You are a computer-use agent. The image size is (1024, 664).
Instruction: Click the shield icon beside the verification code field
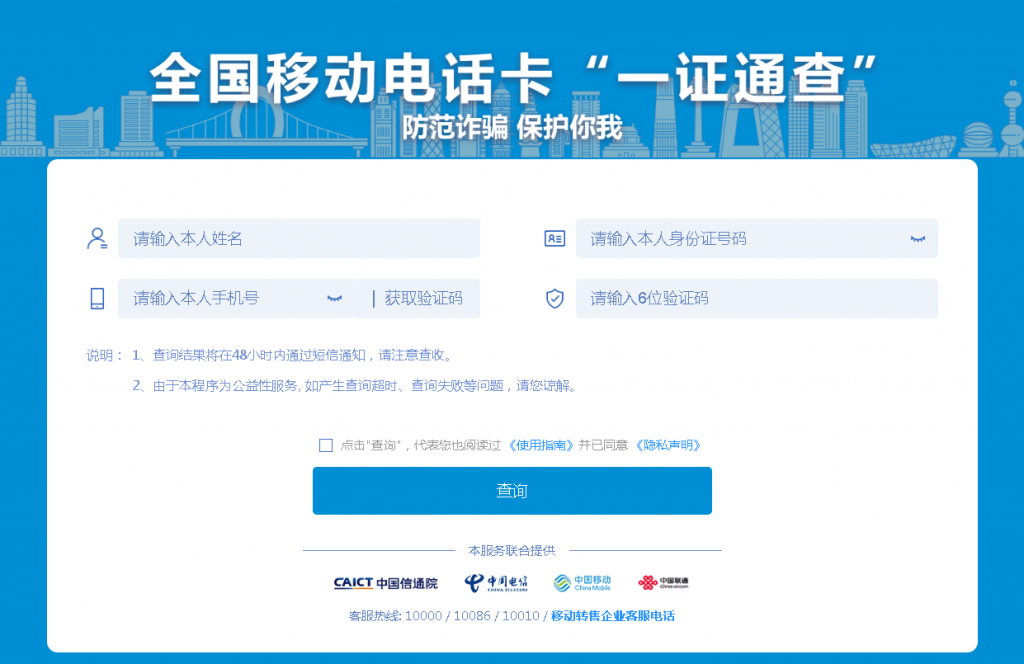554,297
